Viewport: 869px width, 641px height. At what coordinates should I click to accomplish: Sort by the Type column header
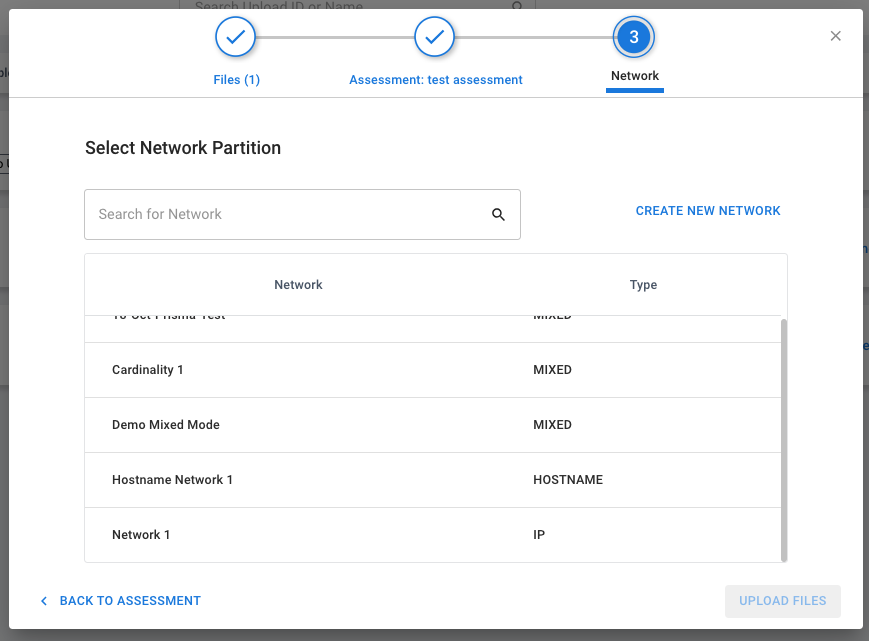(643, 284)
